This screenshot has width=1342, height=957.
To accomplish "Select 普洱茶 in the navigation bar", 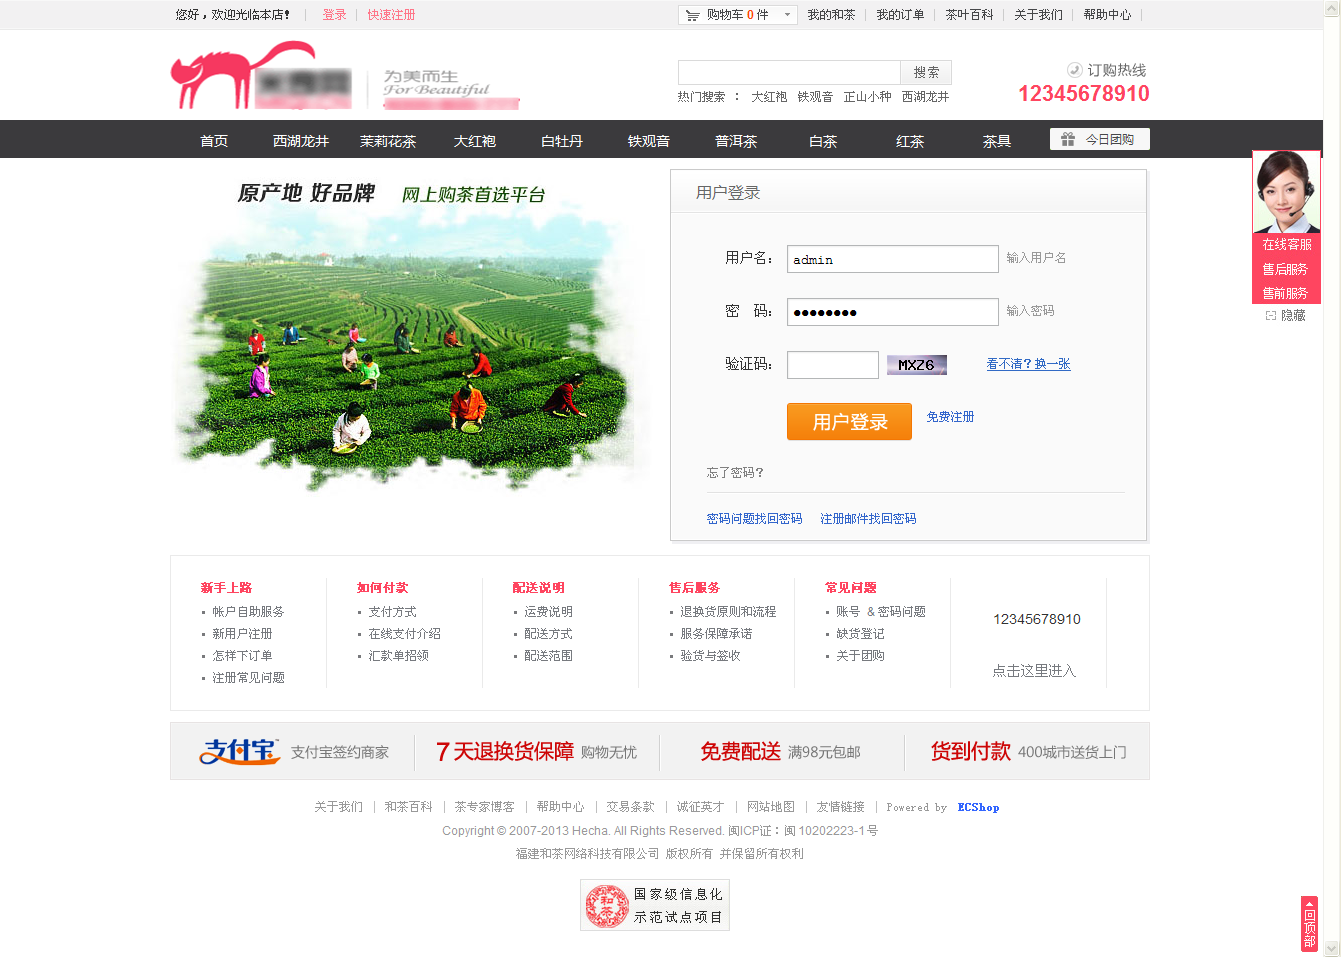I will pos(736,141).
